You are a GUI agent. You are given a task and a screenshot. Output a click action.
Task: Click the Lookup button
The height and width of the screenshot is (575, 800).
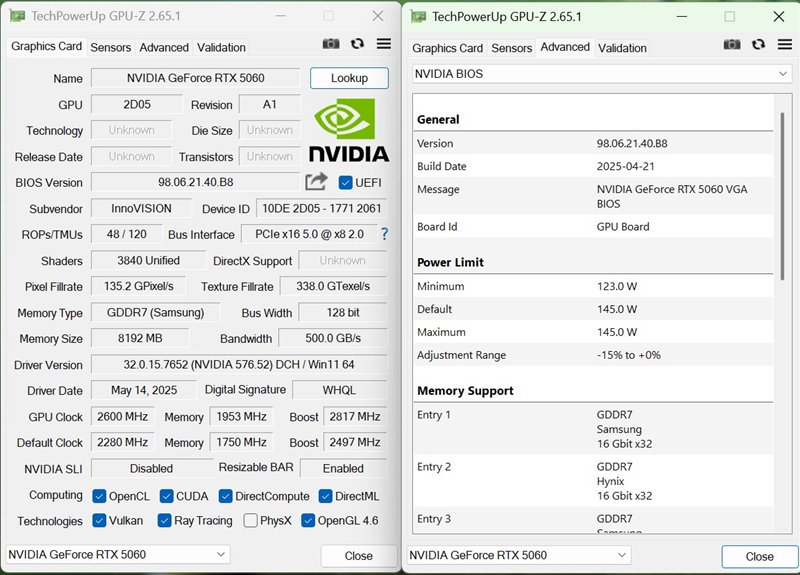click(x=349, y=78)
